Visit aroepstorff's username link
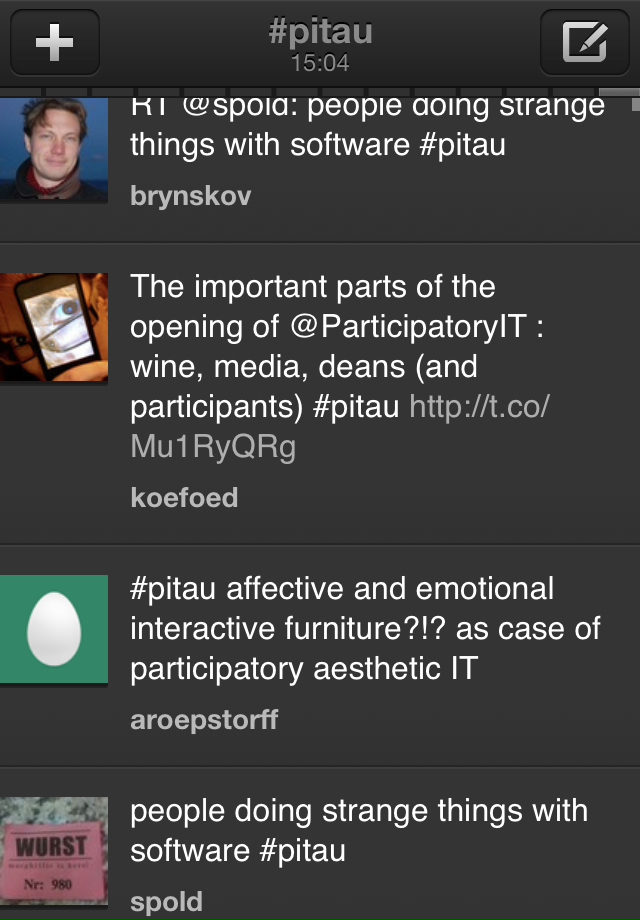 [x=204, y=719]
